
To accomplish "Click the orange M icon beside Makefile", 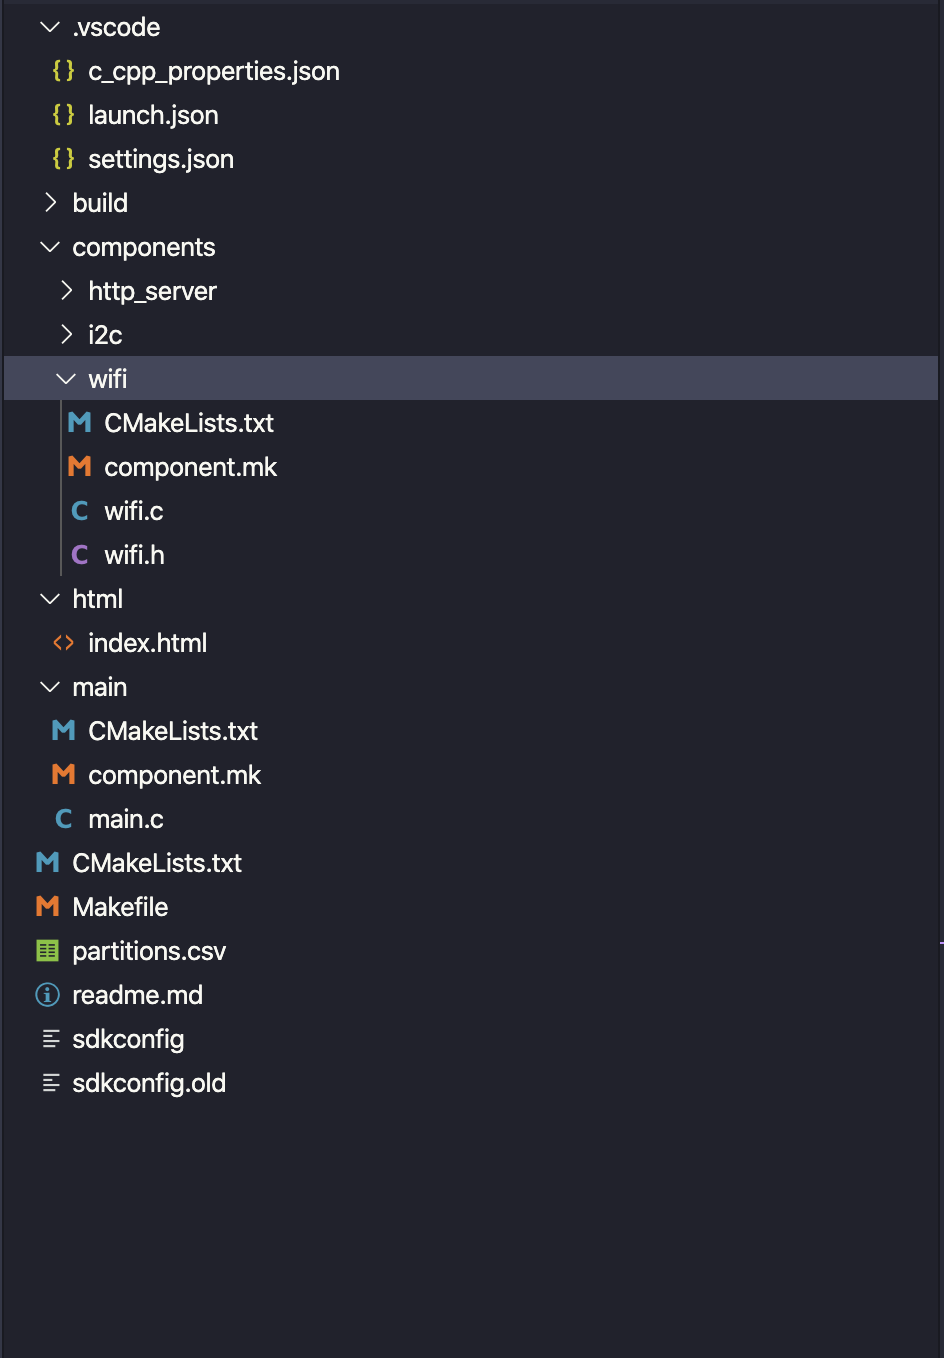I will [x=47, y=907].
